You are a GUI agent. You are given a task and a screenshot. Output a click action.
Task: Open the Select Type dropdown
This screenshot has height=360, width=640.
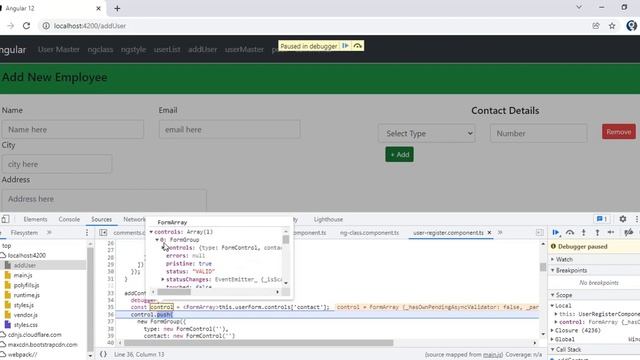click(427, 133)
